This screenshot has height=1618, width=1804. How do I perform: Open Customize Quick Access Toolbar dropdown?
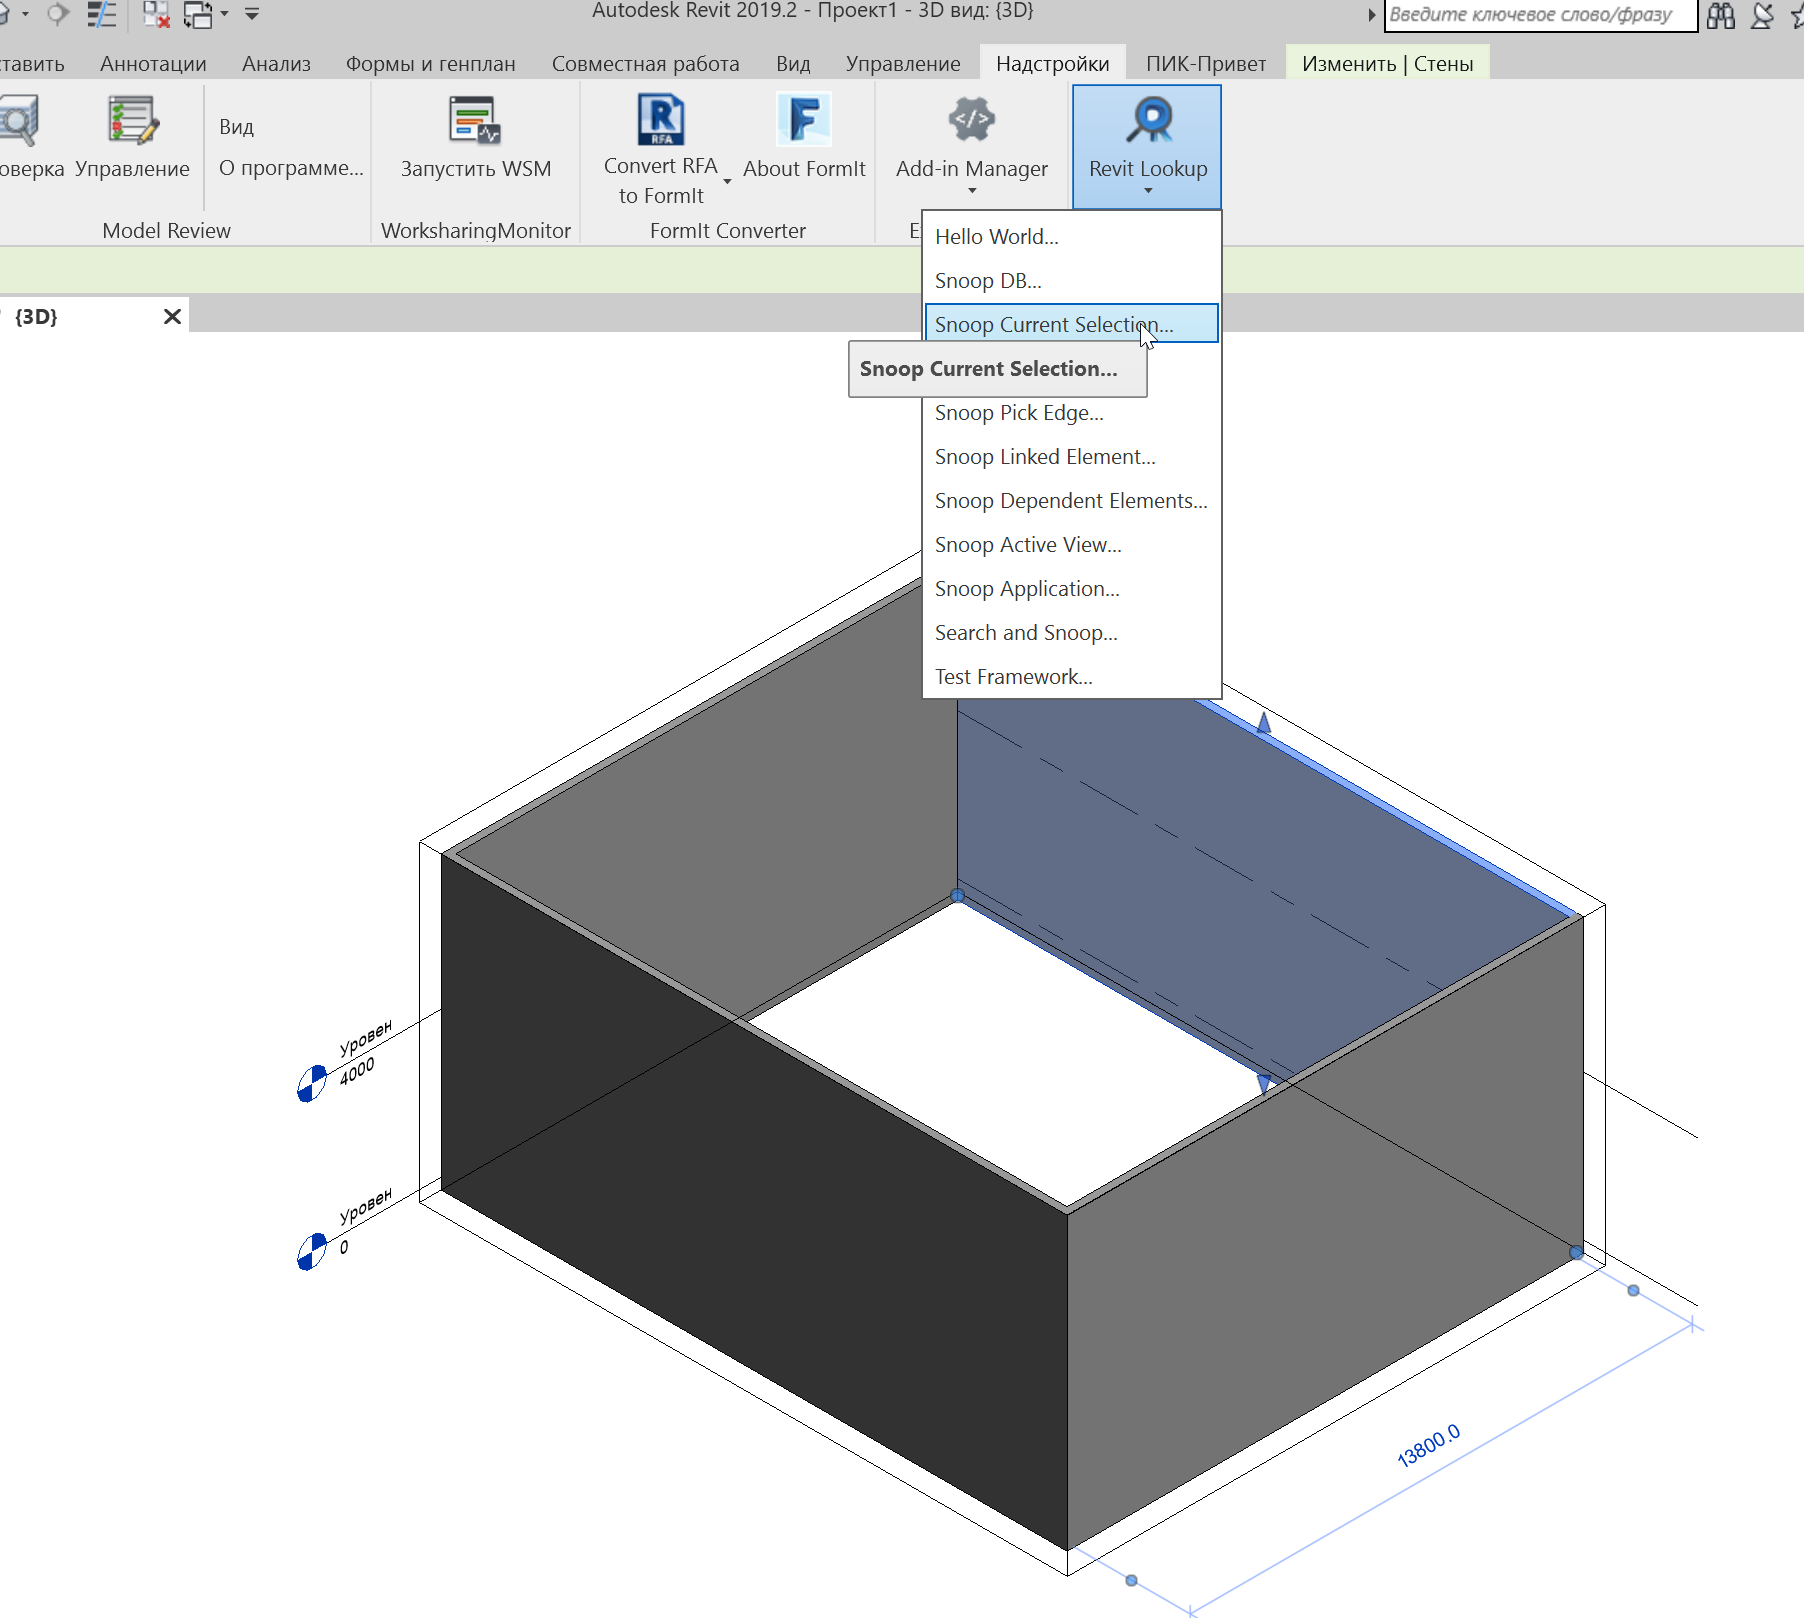[252, 14]
